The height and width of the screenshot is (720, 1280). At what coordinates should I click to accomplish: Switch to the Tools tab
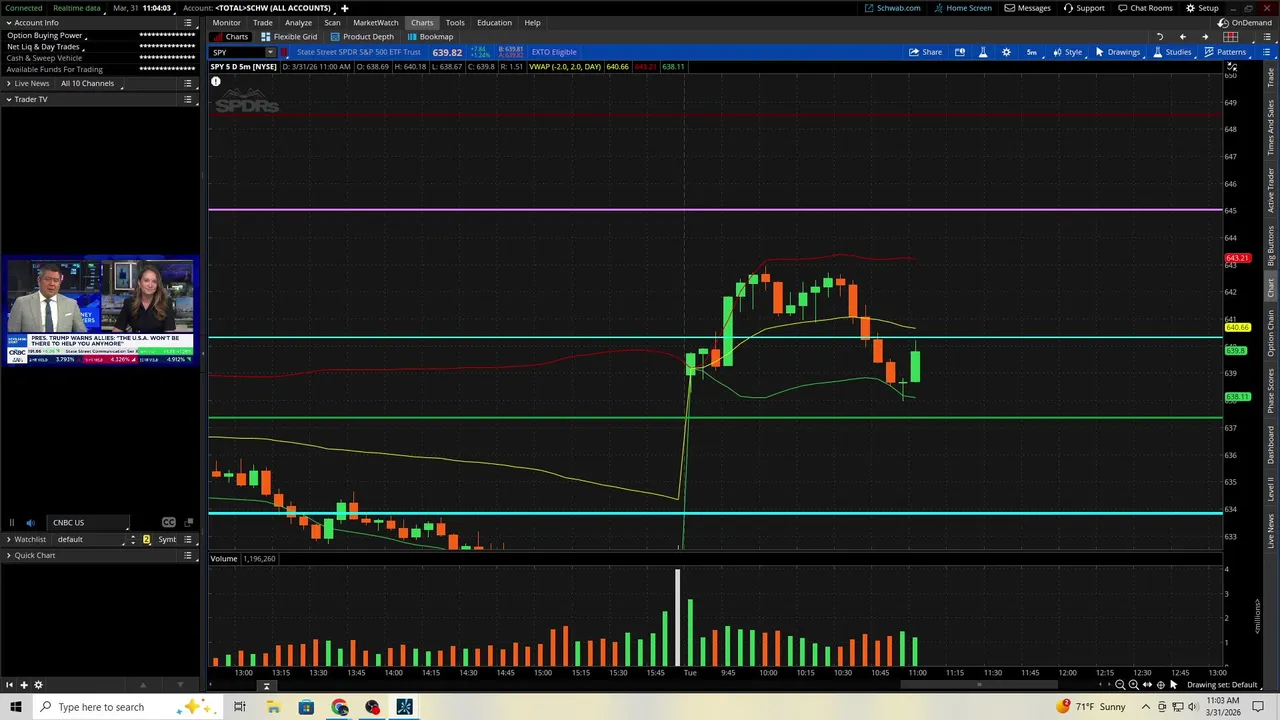(x=455, y=22)
